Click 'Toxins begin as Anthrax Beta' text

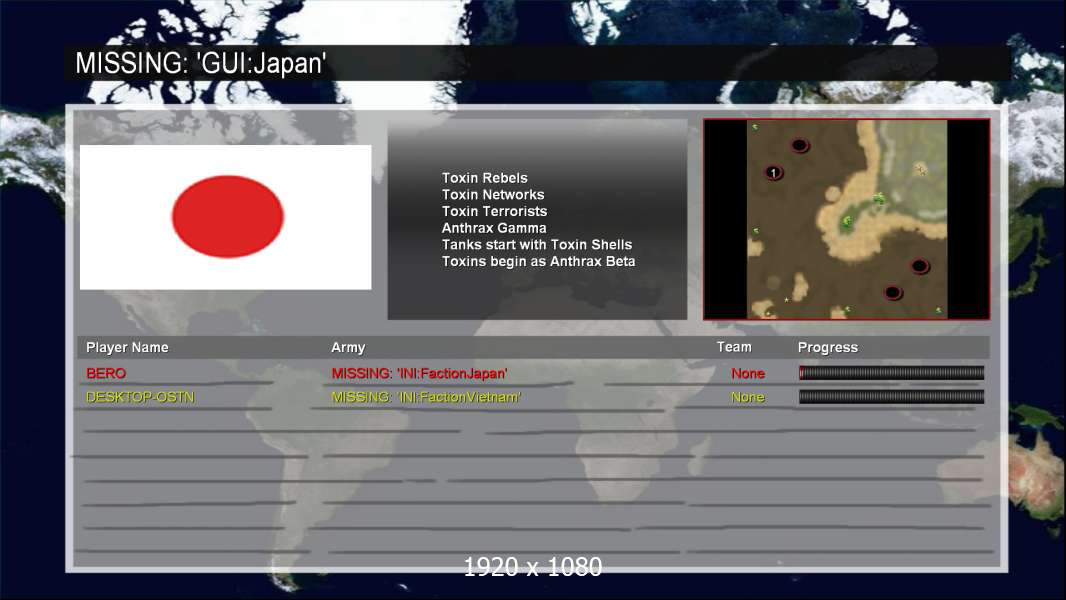[538, 262]
